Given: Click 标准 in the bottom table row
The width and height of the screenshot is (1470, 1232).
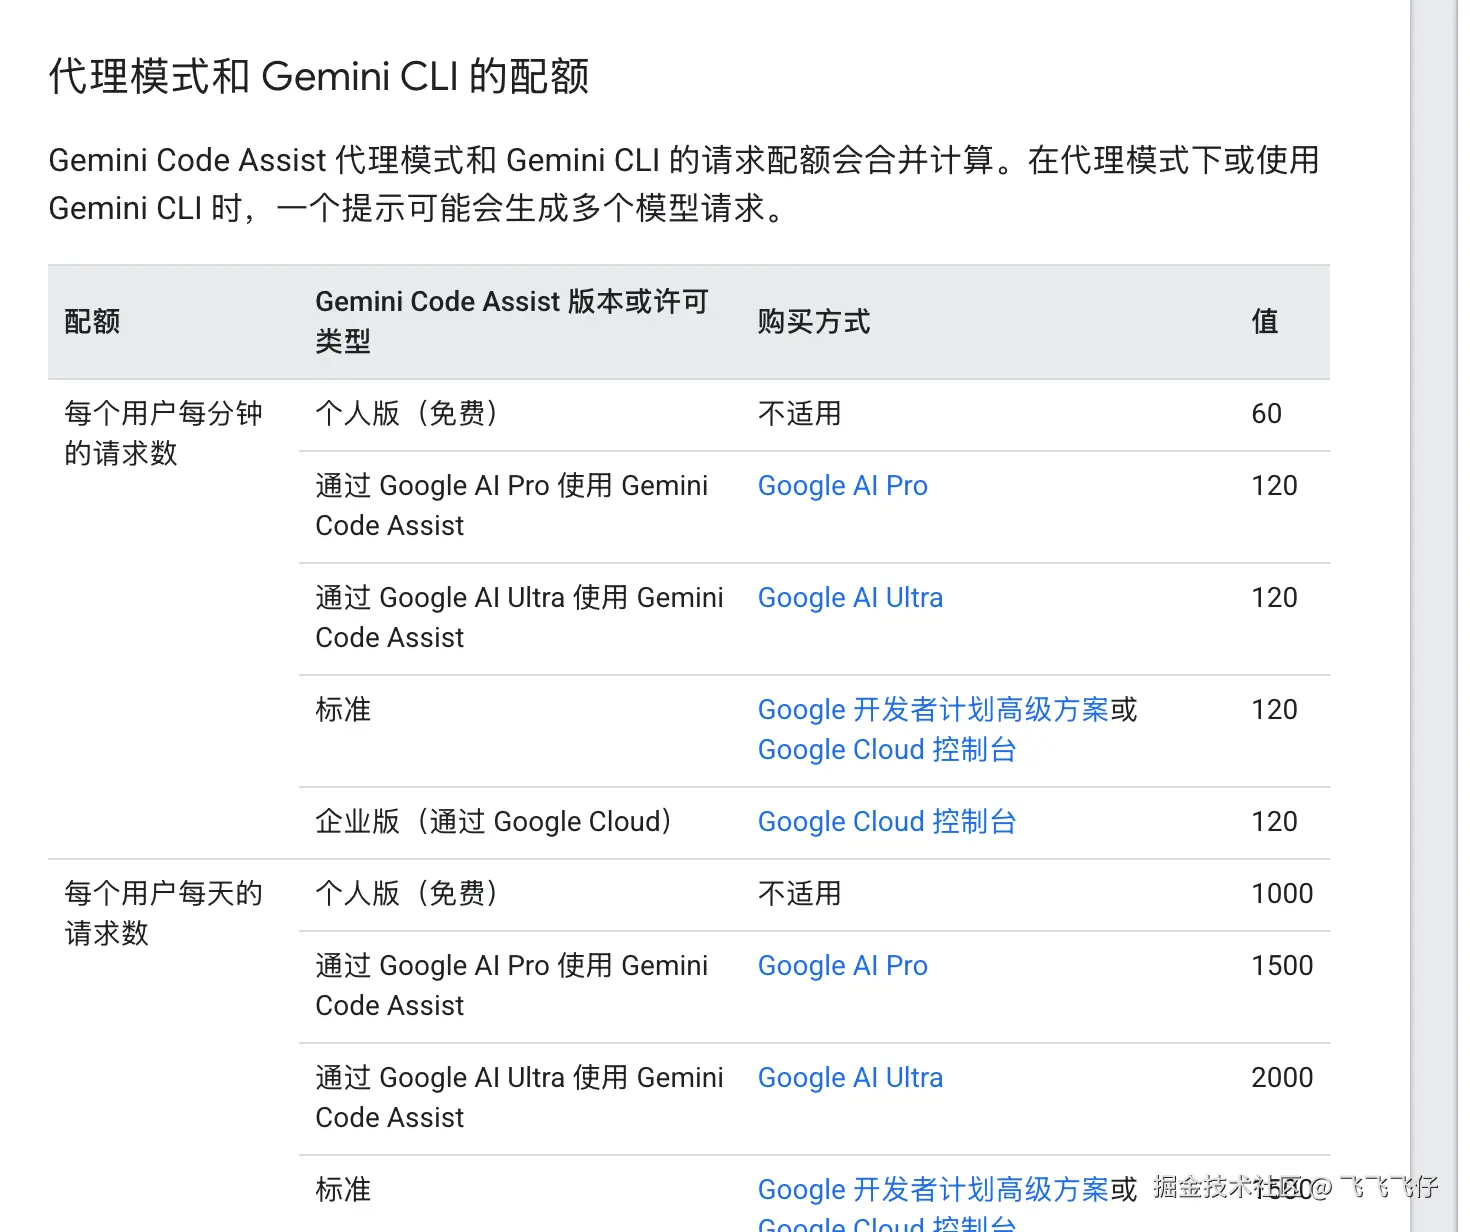Looking at the screenshot, I should [343, 1190].
